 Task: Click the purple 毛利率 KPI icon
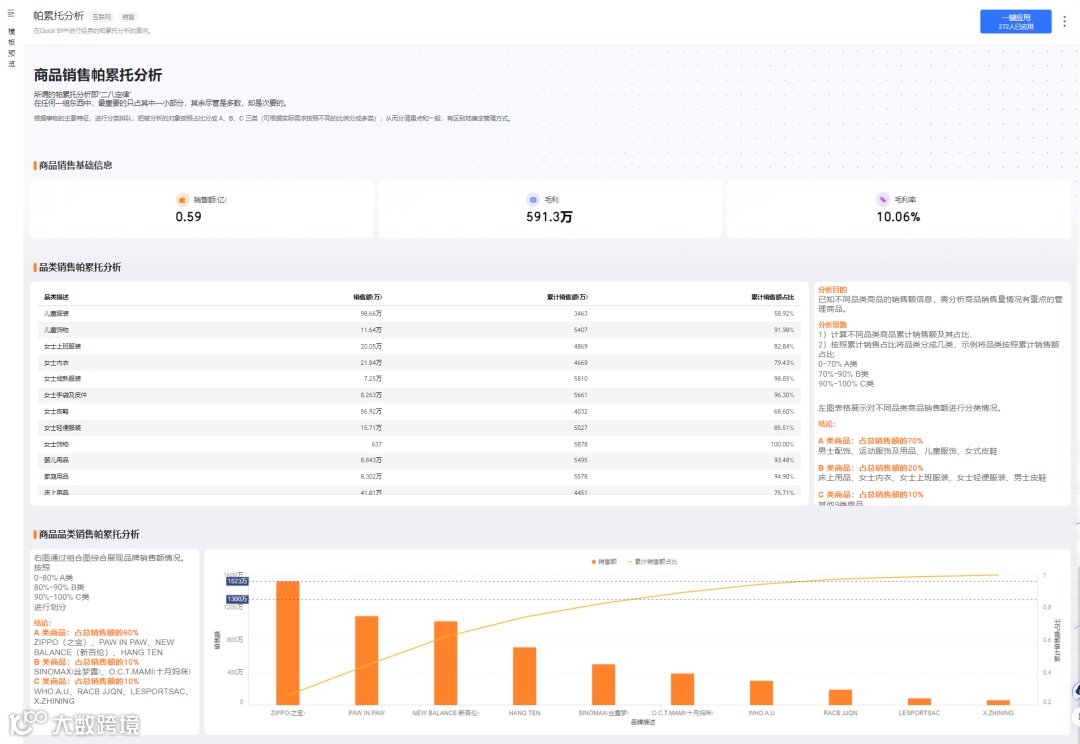(883, 200)
